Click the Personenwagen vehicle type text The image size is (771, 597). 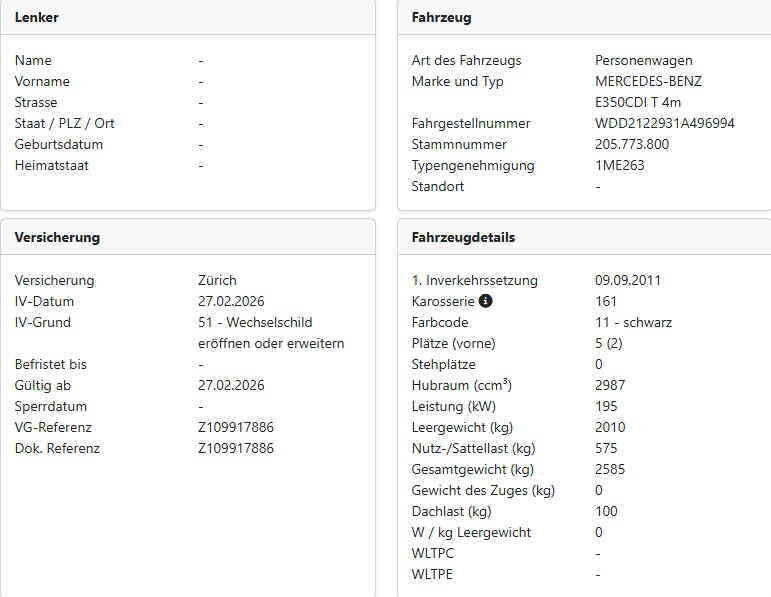(x=644, y=60)
